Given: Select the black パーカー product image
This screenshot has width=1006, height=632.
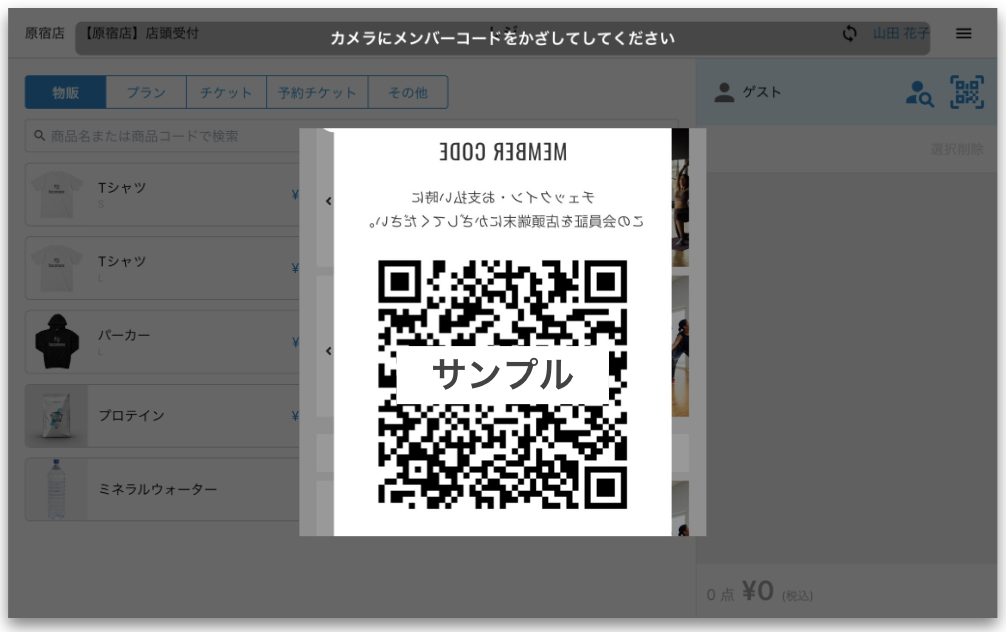Looking at the screenshot, I should (57, 342).
